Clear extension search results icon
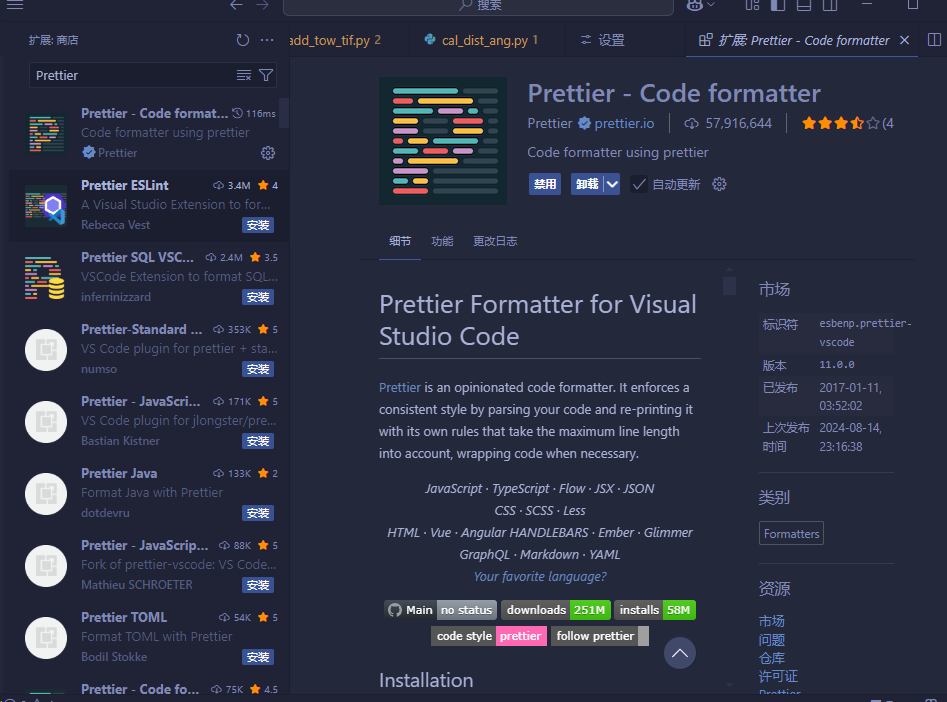This screenshot has width=947, height=702. pyautogui.click(x=243, y=76)
